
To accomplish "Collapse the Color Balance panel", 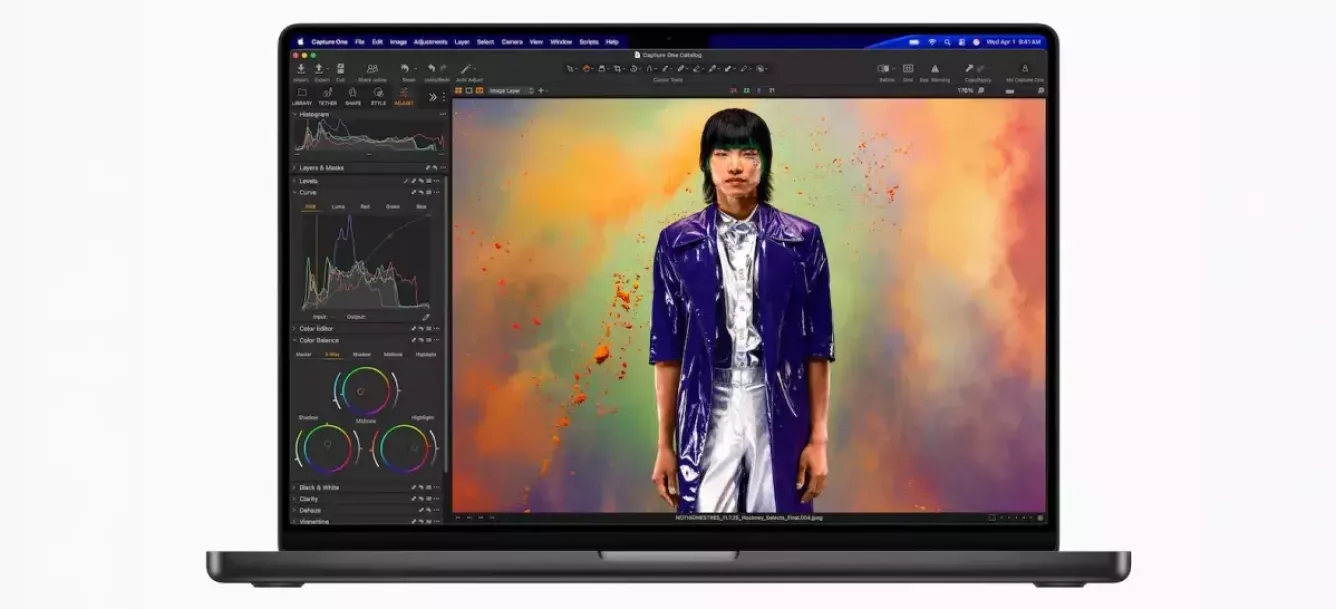I will click(x=295, y=340).
